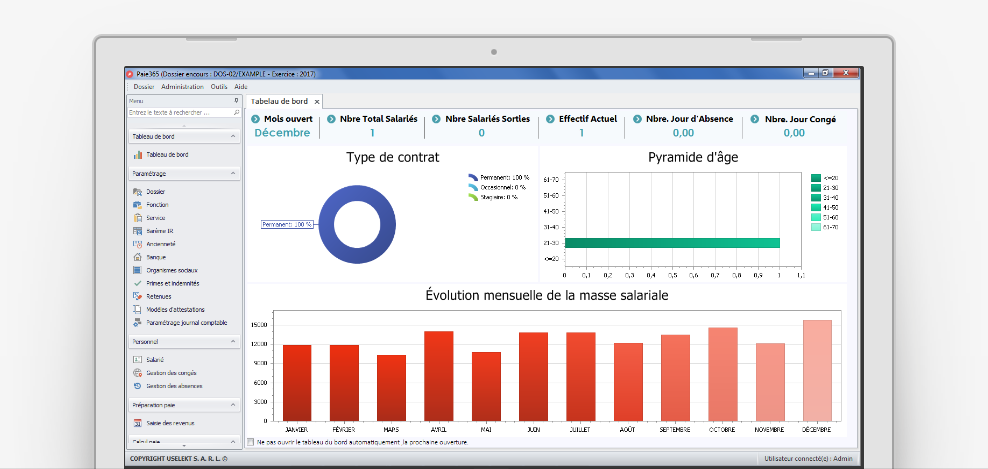The width and height of the screenshot is (988, 469).
Task: Tick the 'Ne pas ouvrir le tableau du bord' checkbox
Action: 251,443
